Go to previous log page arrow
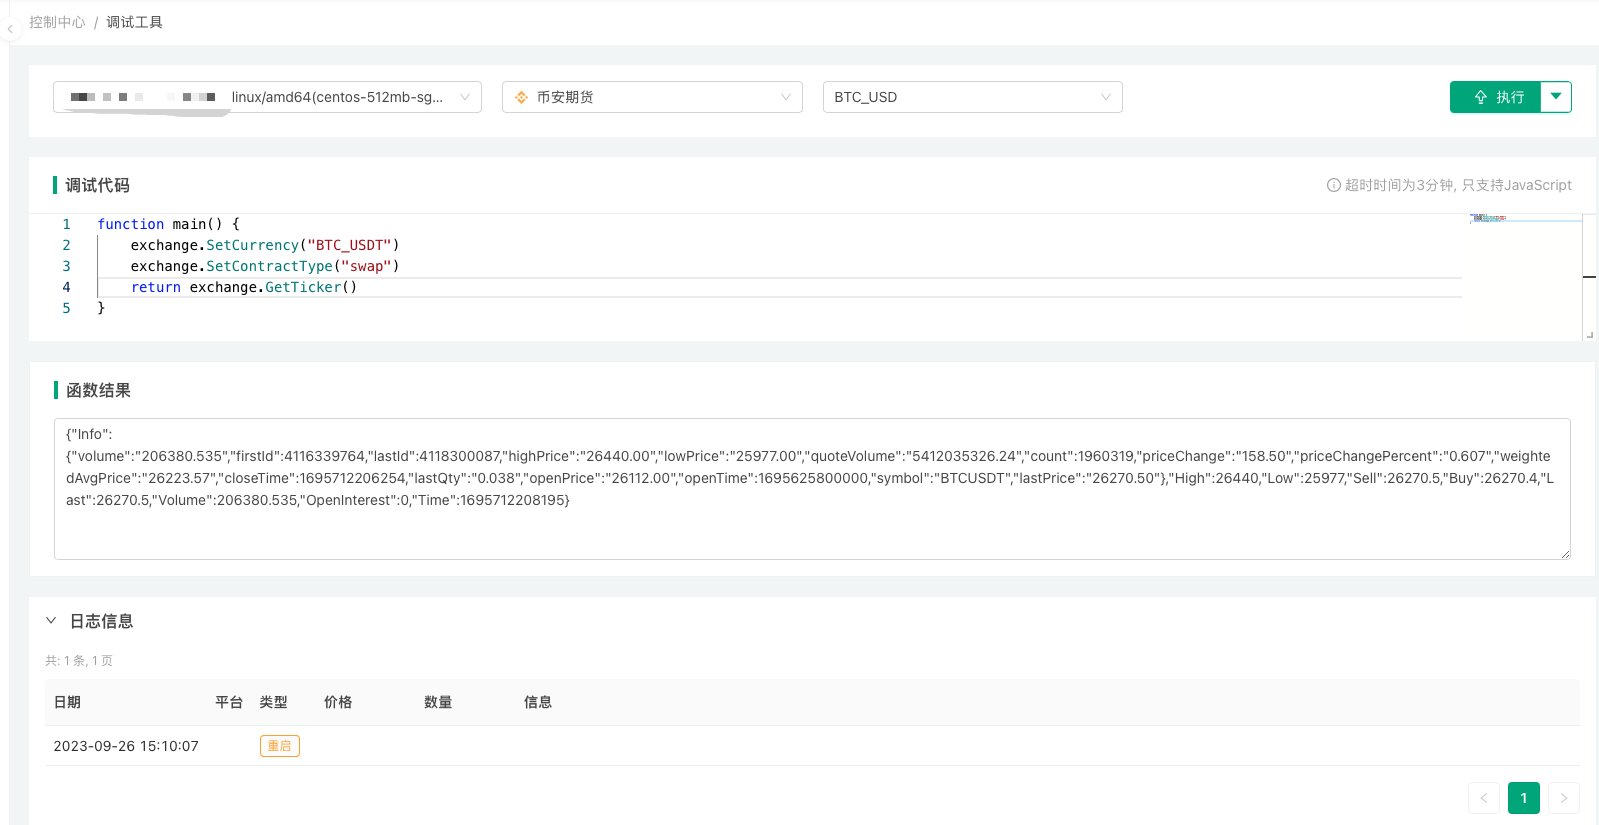This screenshot has height=825, width=1599. click(1483, 798)
